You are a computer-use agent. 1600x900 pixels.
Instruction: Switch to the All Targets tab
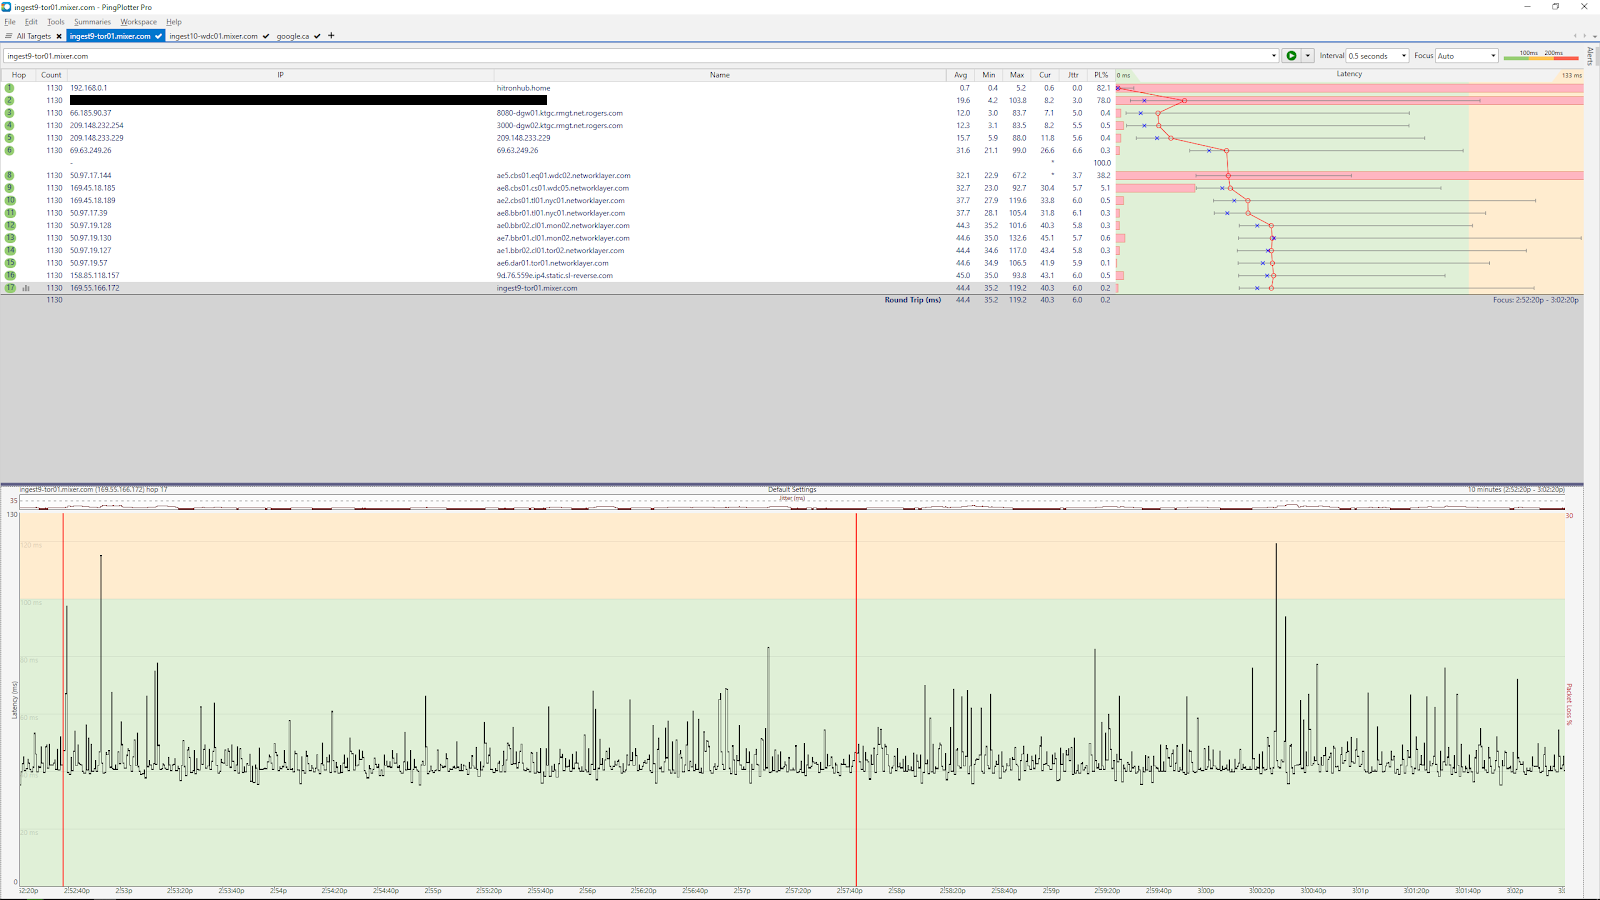(x=33, y=36)
